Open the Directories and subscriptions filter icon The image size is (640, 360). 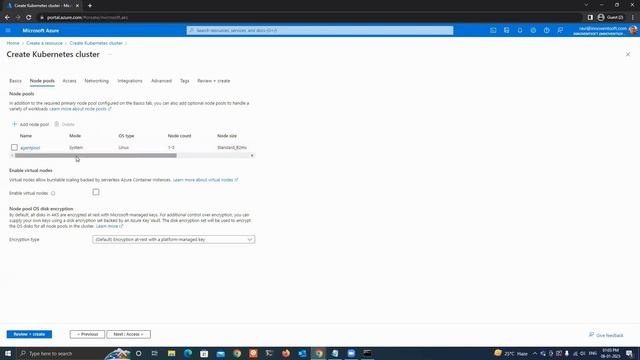click(x=507, y=30)
